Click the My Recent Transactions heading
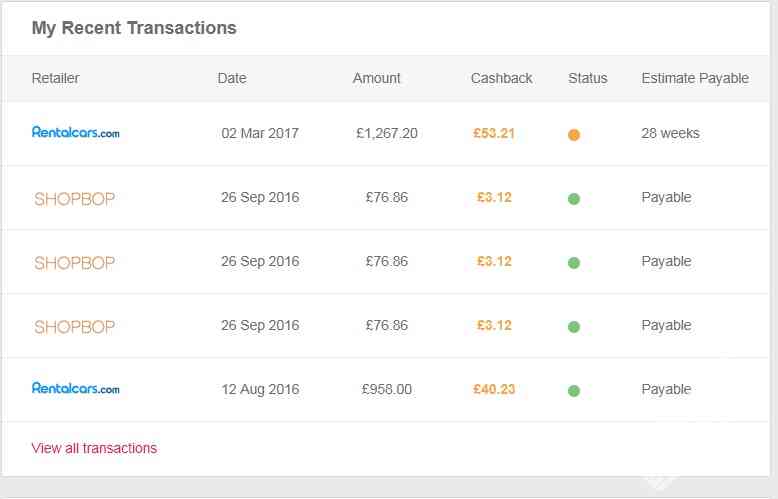 (x=134, y=28)
